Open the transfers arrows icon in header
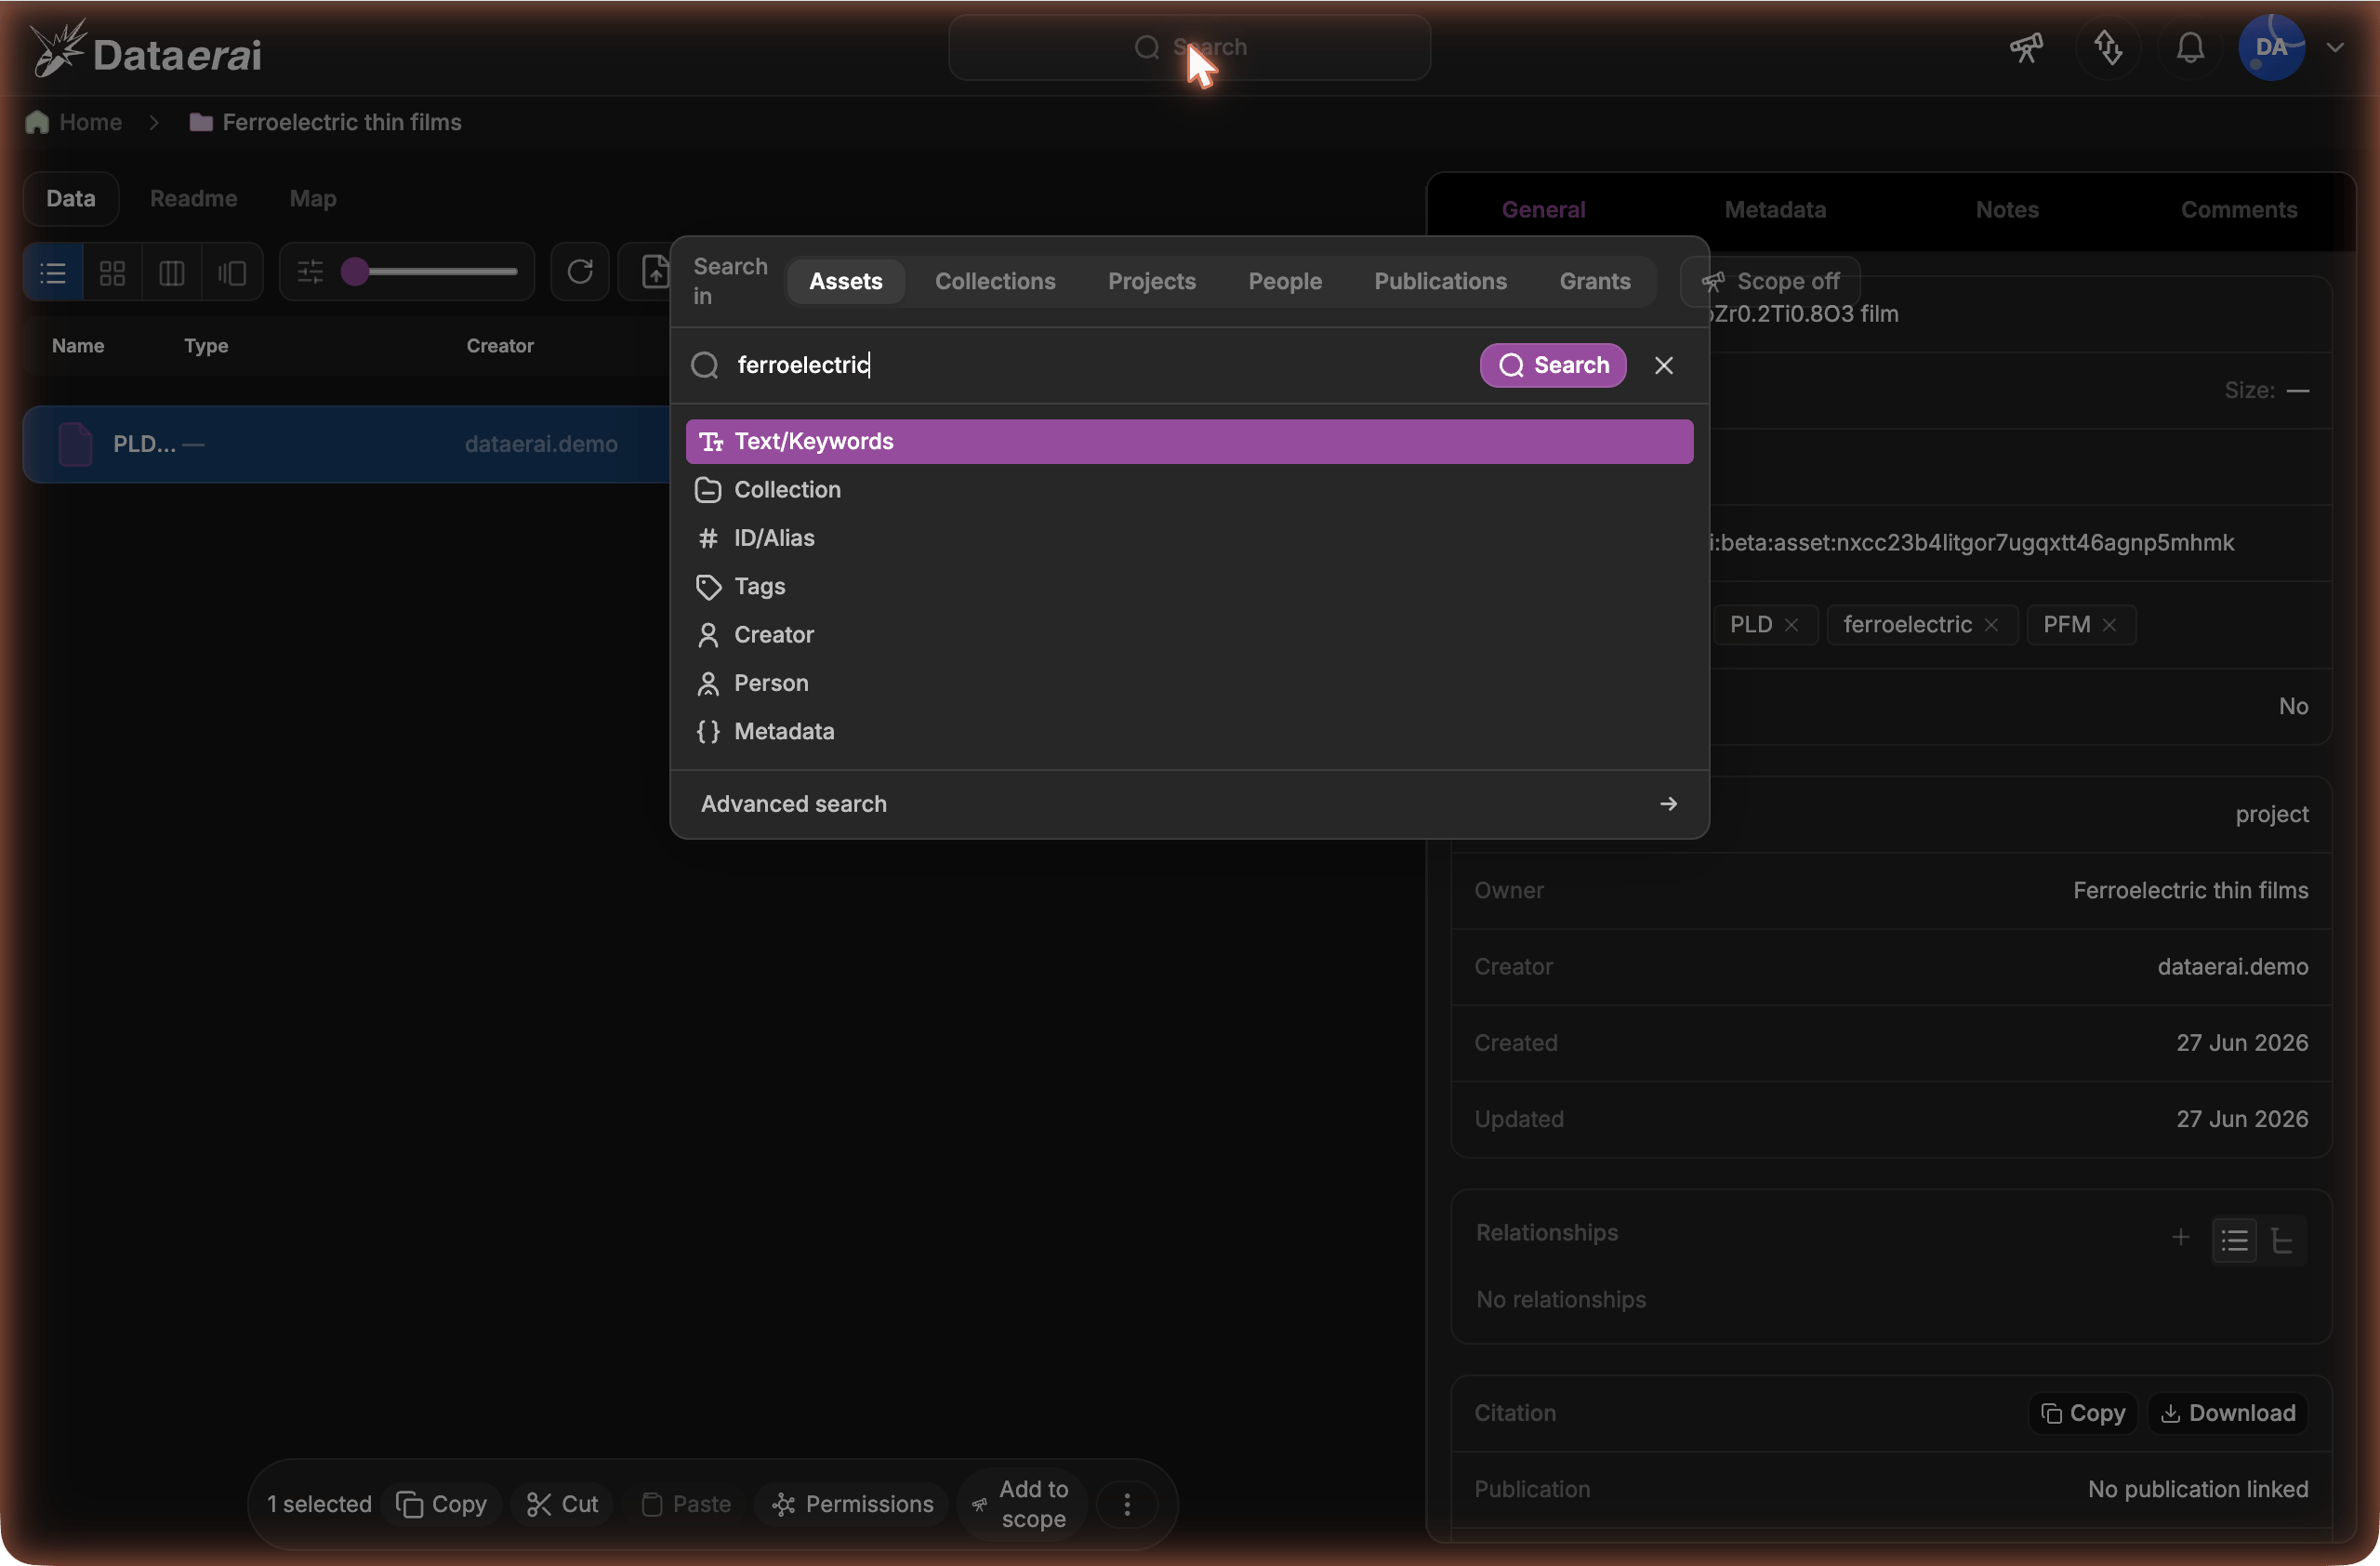 tap(2108, 47)
